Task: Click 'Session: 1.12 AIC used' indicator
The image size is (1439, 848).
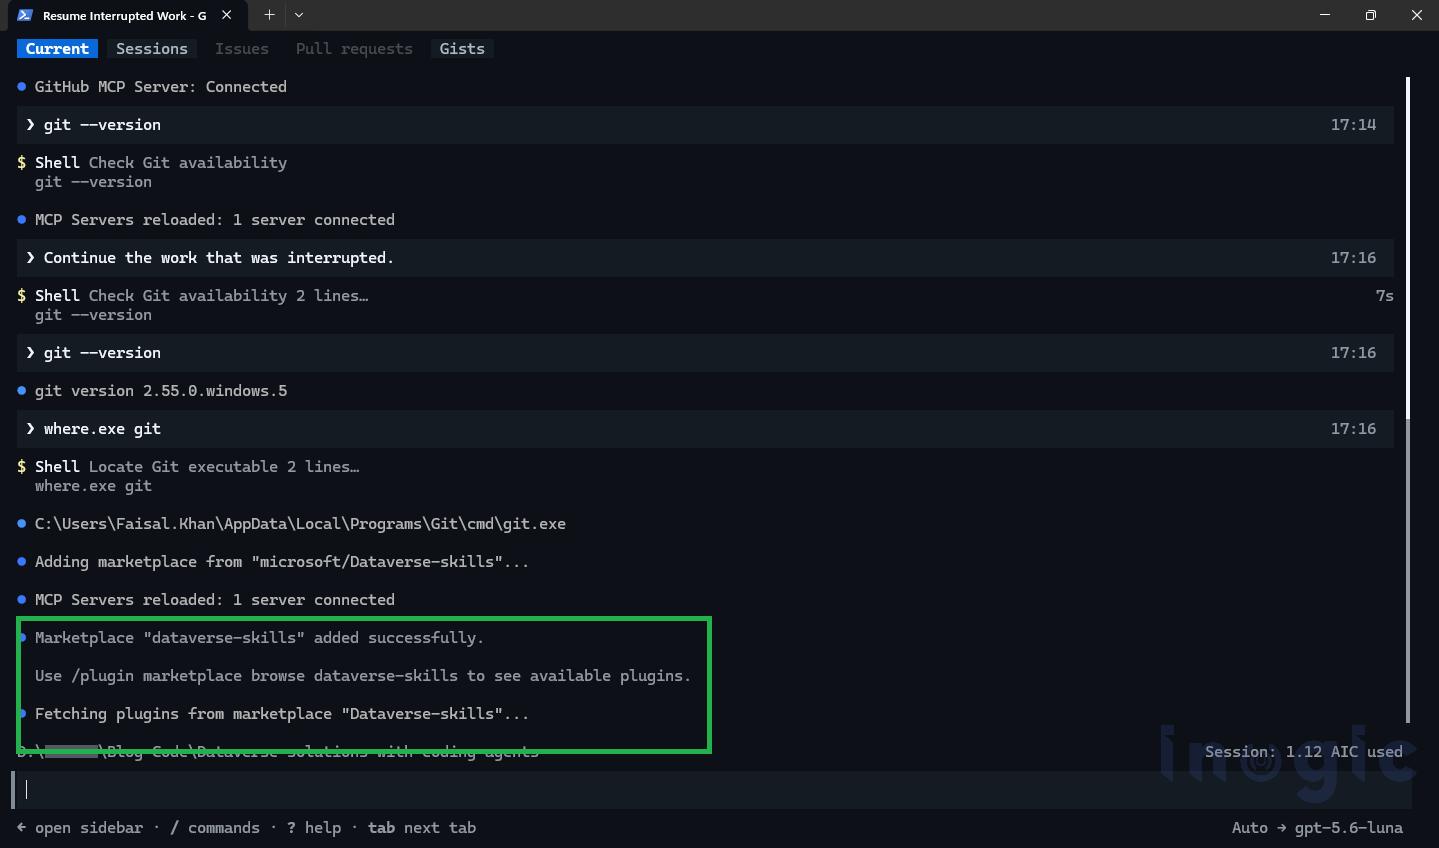Action: click(1303, 751)
